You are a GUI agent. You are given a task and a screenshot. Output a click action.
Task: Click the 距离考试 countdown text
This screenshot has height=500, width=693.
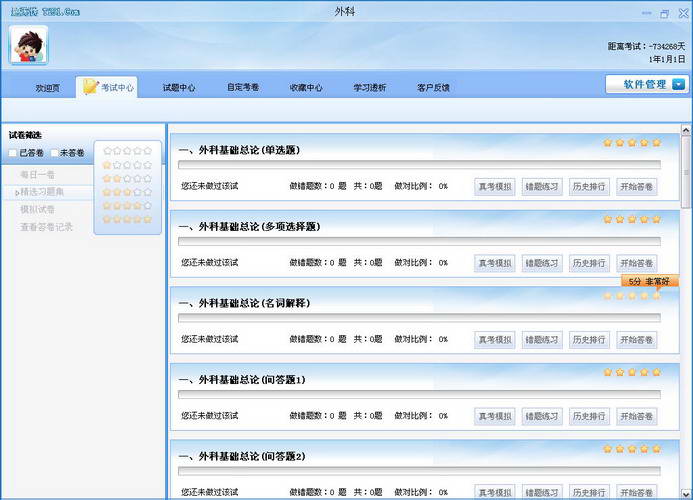click(646, 46)
